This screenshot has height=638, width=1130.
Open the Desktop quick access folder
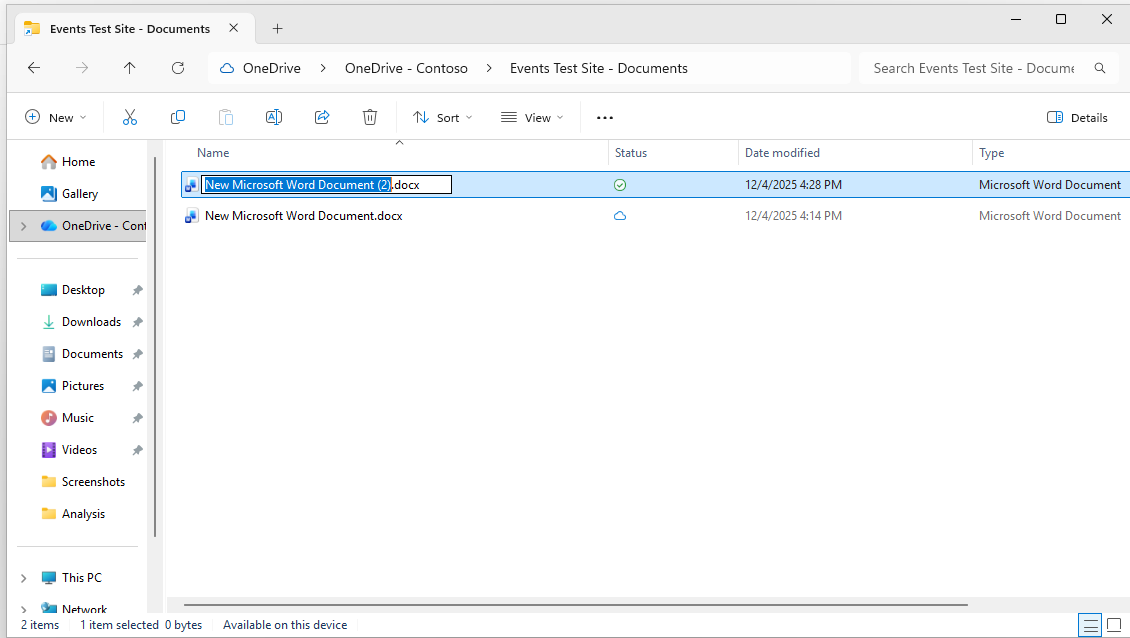coord(83,290)
